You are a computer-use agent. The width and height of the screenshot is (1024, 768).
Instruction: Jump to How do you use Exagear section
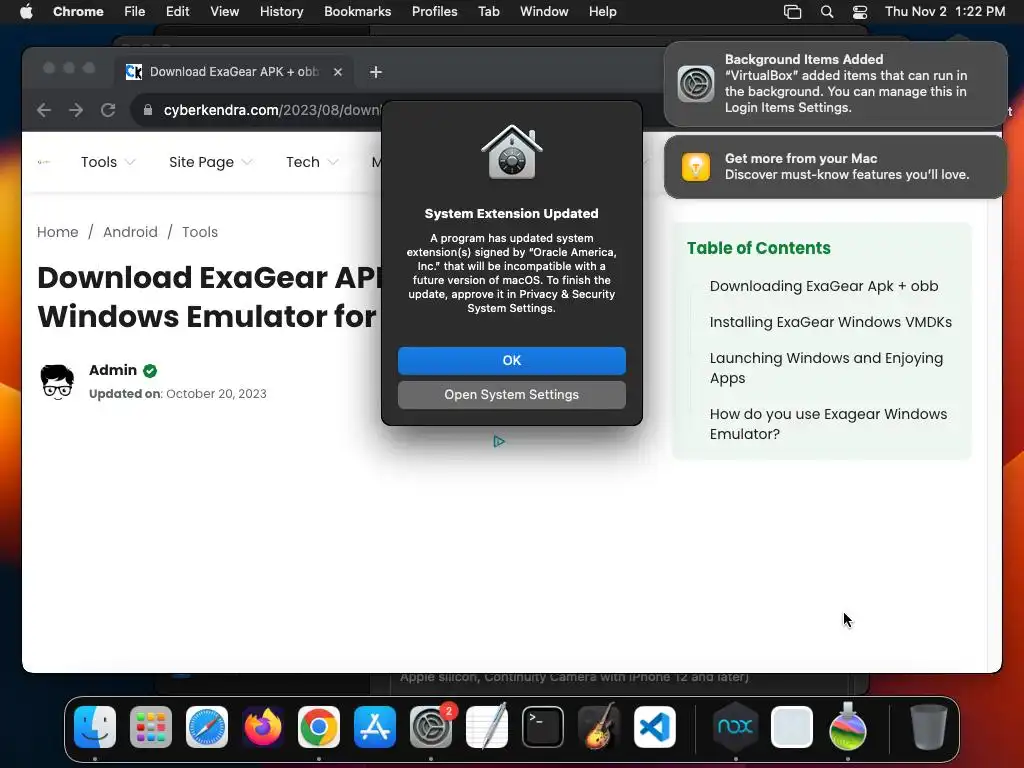(x=828, y=424)
